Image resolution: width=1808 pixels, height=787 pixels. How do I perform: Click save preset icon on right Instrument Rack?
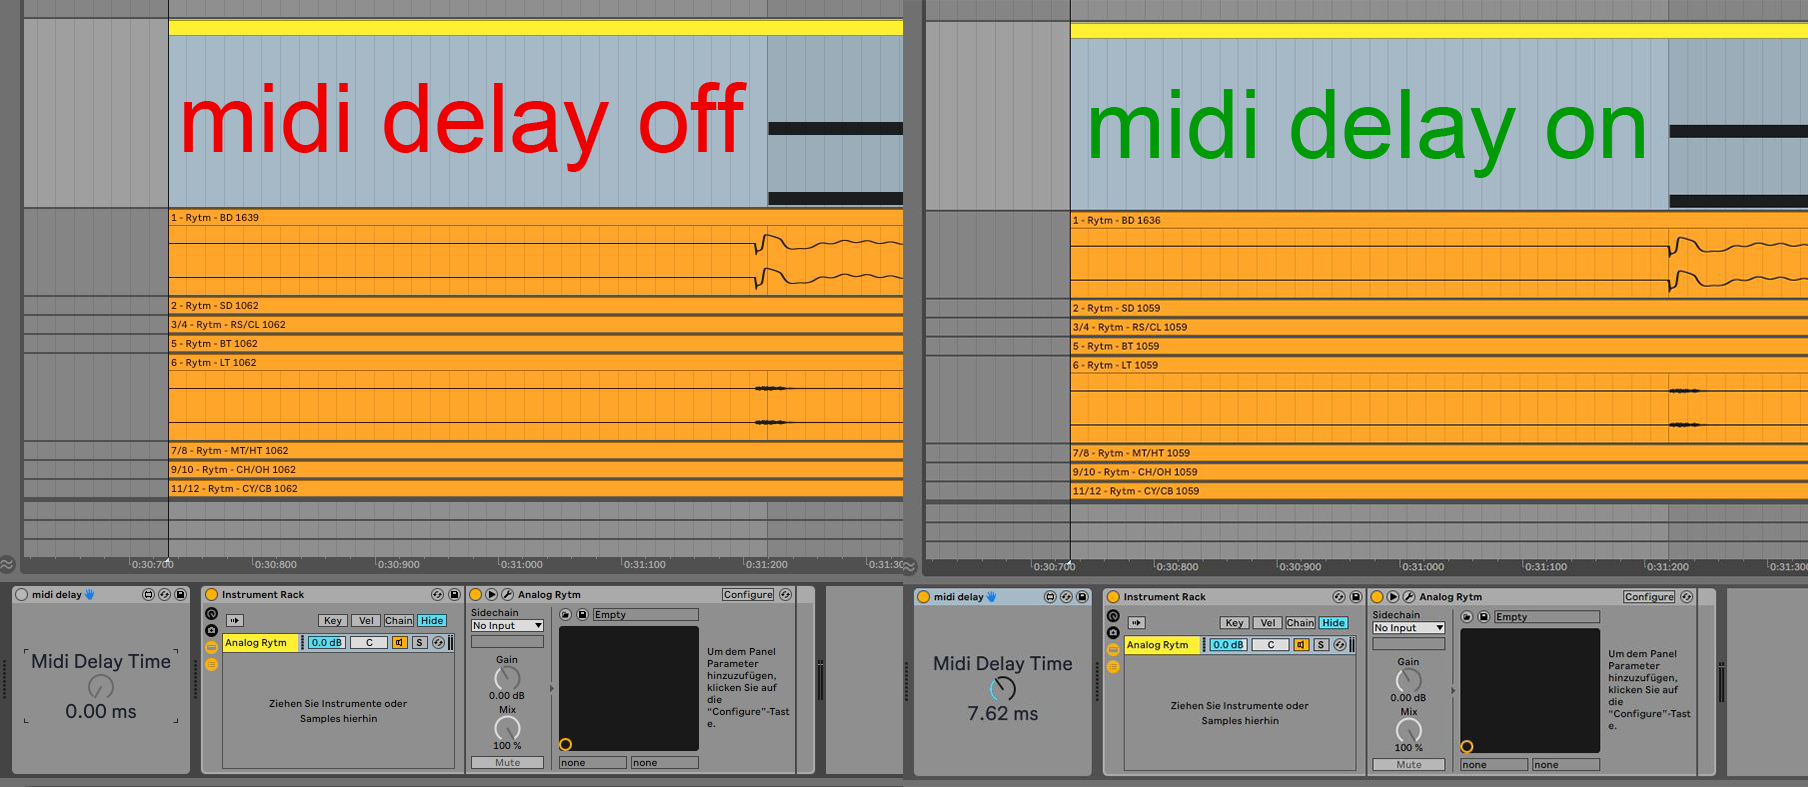pyautogui.click(x=1356, y=597)
